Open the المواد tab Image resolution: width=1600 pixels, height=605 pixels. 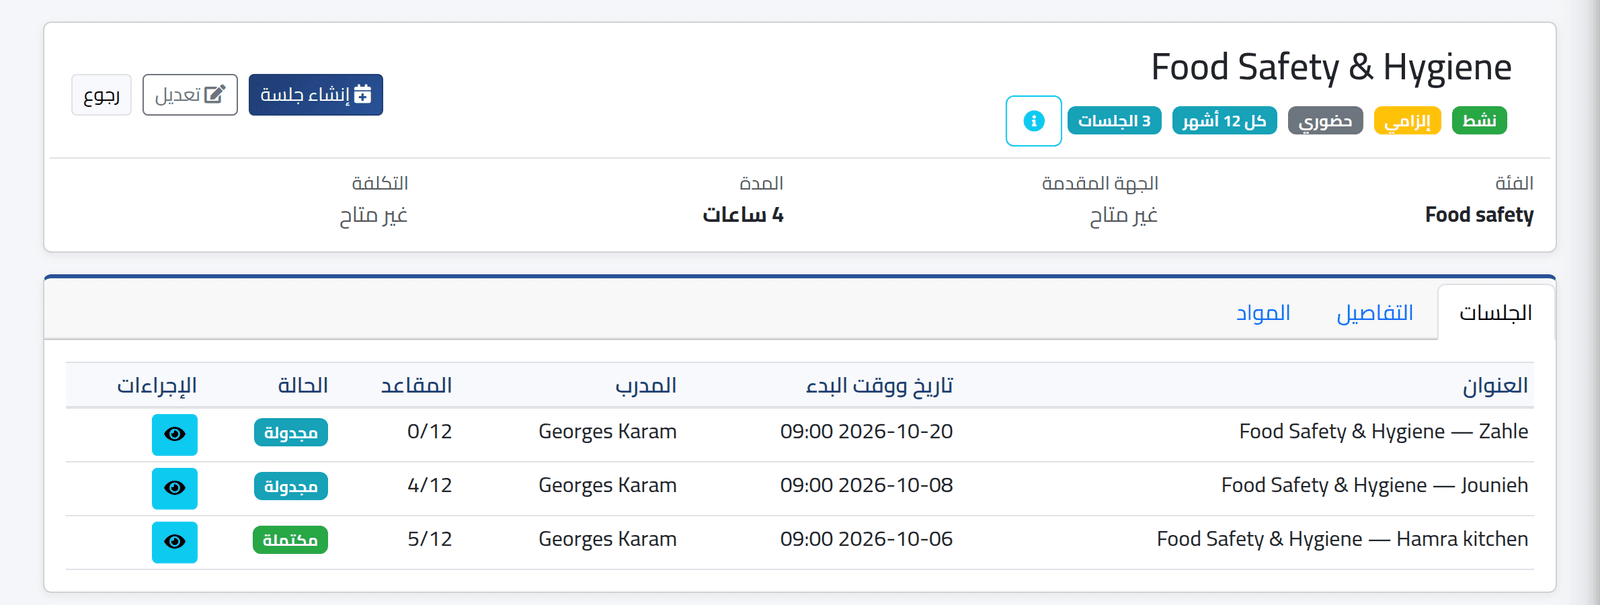(1263, 313)
